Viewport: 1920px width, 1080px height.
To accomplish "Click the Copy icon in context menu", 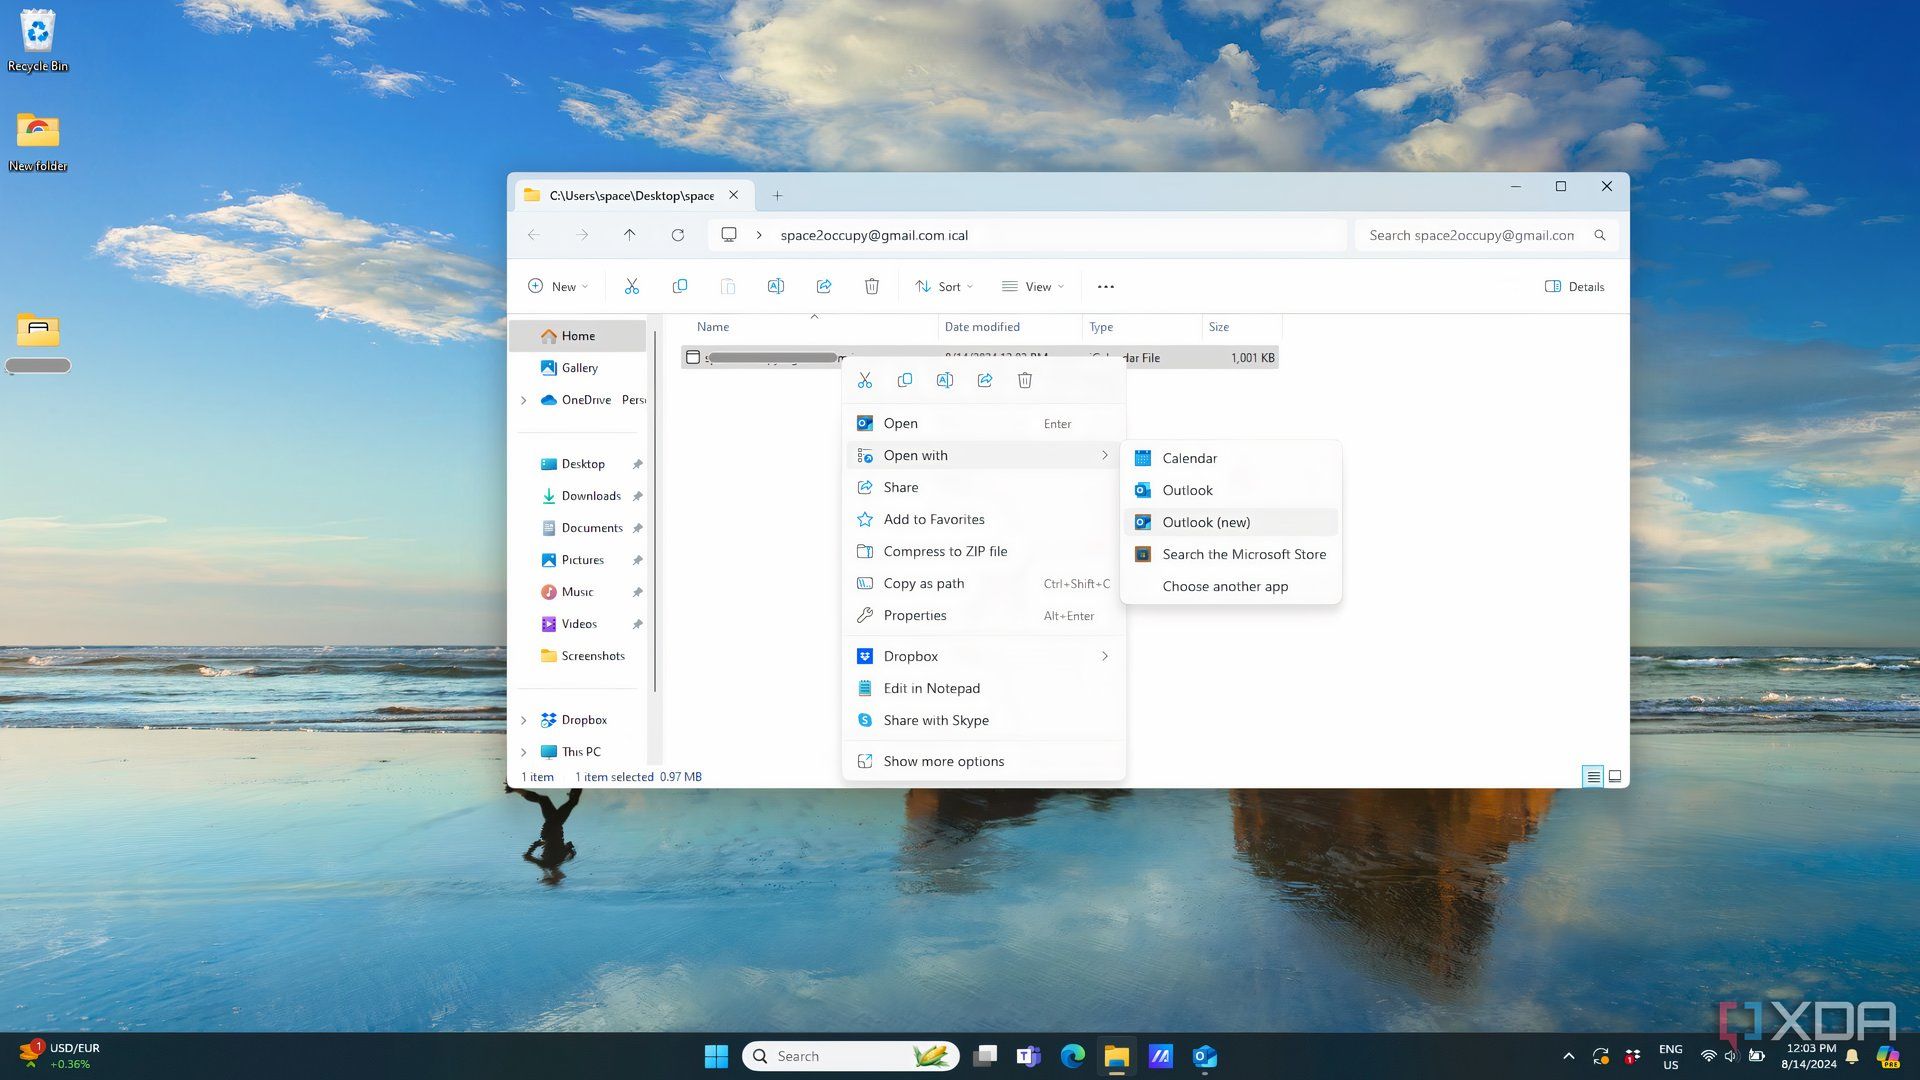I will (x=905, y=380).
